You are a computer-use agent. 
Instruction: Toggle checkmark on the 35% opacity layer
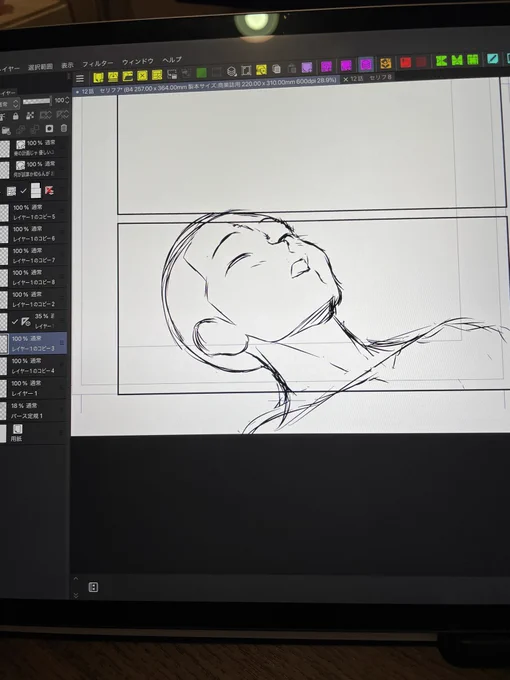[x=15, y=321]
